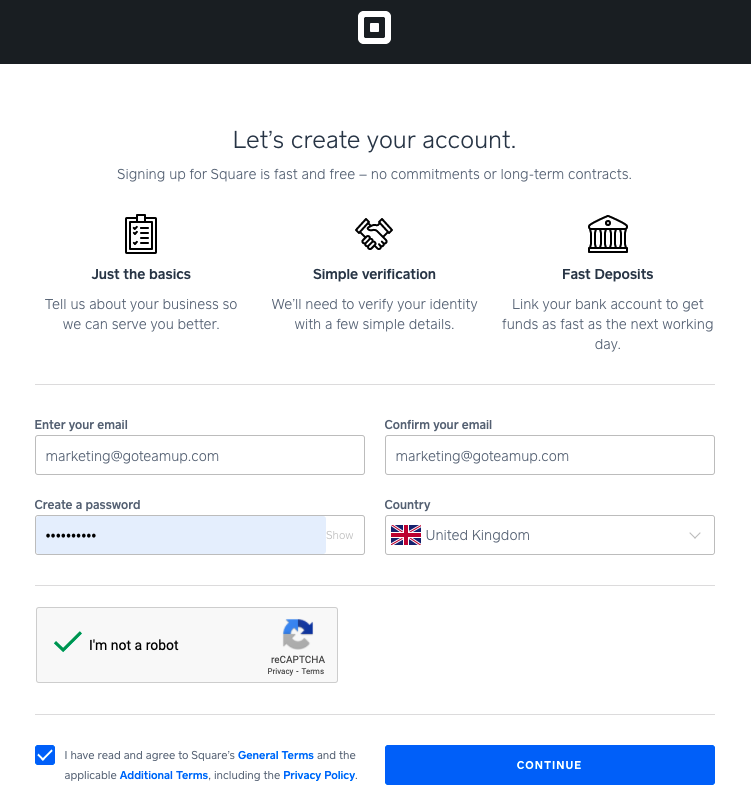
Task: Uncheck the terms agreement checkbox
Action: (44, 755)
